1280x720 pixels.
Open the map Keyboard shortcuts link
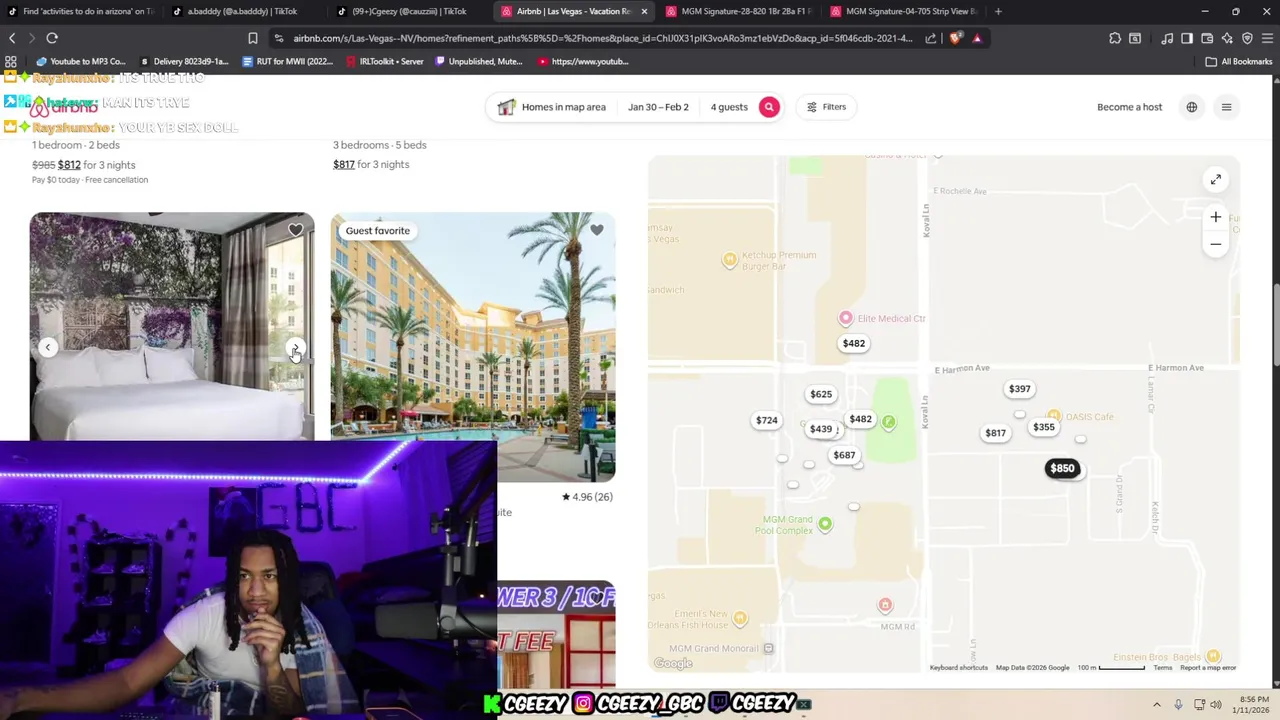coord(958,668)
